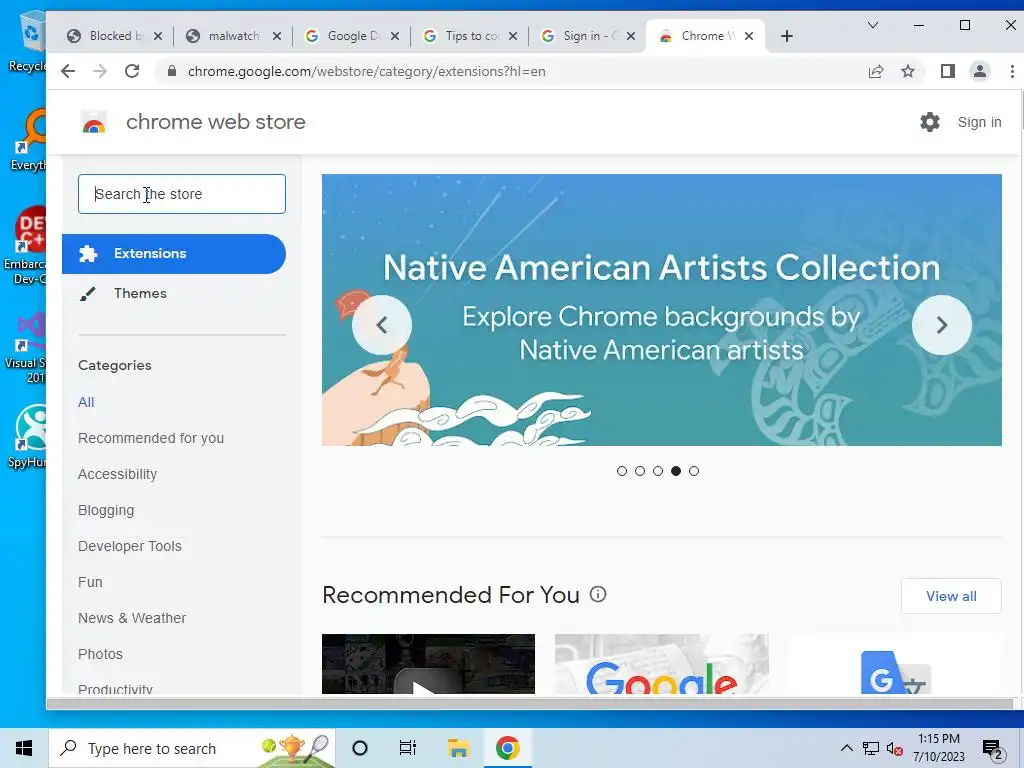Choose the News & Weather category
This screenshot has height=768, width=1024.
[132, 618]
